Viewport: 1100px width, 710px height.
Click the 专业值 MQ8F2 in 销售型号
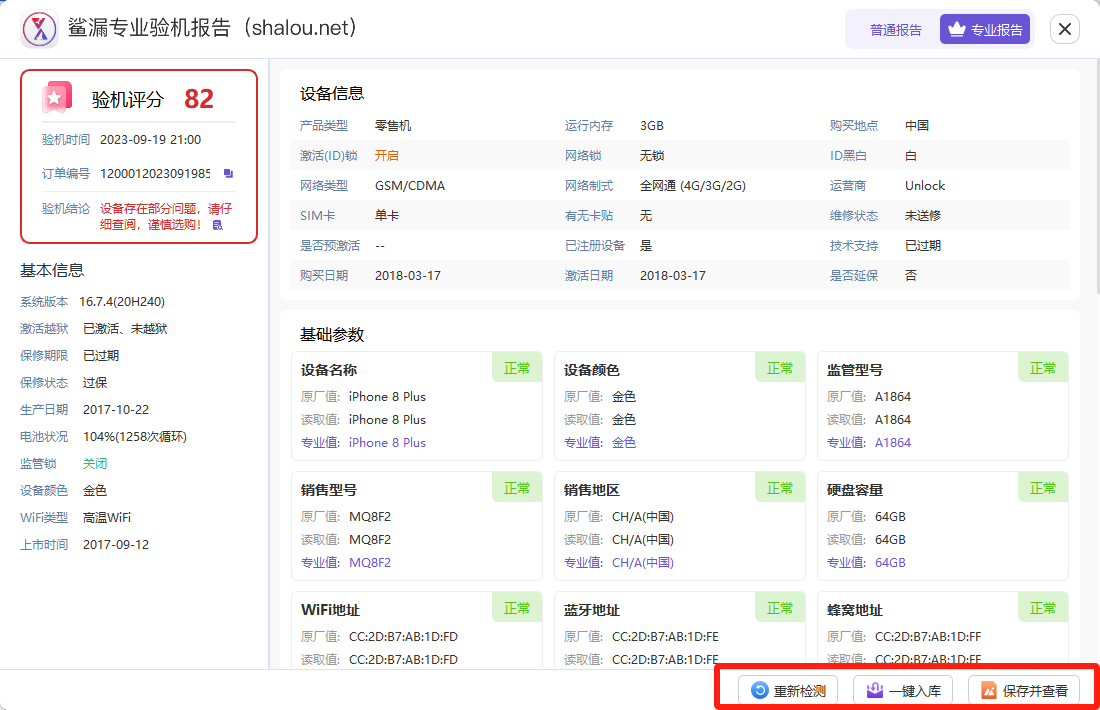pos(370,563)
